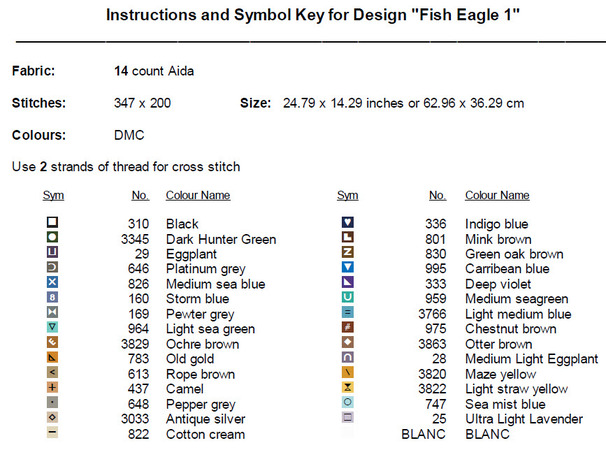Click the Sea mist blue symbol
Image resolution: width=606 pixels, height=450 pixels.
pyautogui.click(x=348, y=403)
